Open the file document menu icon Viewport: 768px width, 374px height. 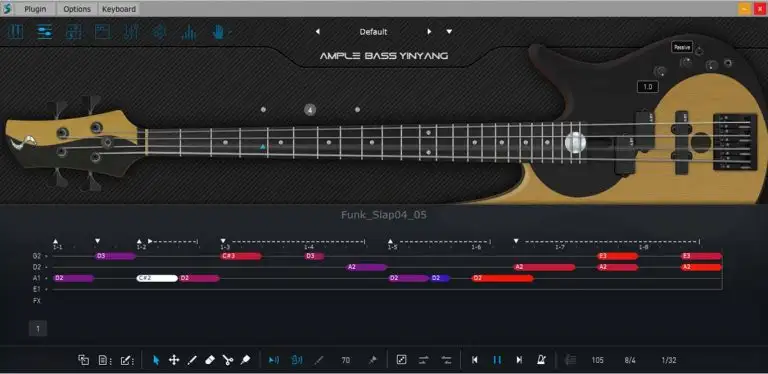104,360
